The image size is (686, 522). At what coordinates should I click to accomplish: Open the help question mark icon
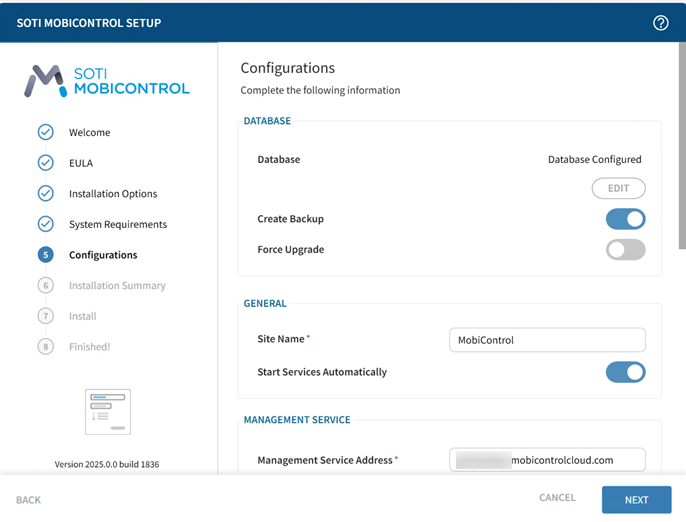pos(660,23)
